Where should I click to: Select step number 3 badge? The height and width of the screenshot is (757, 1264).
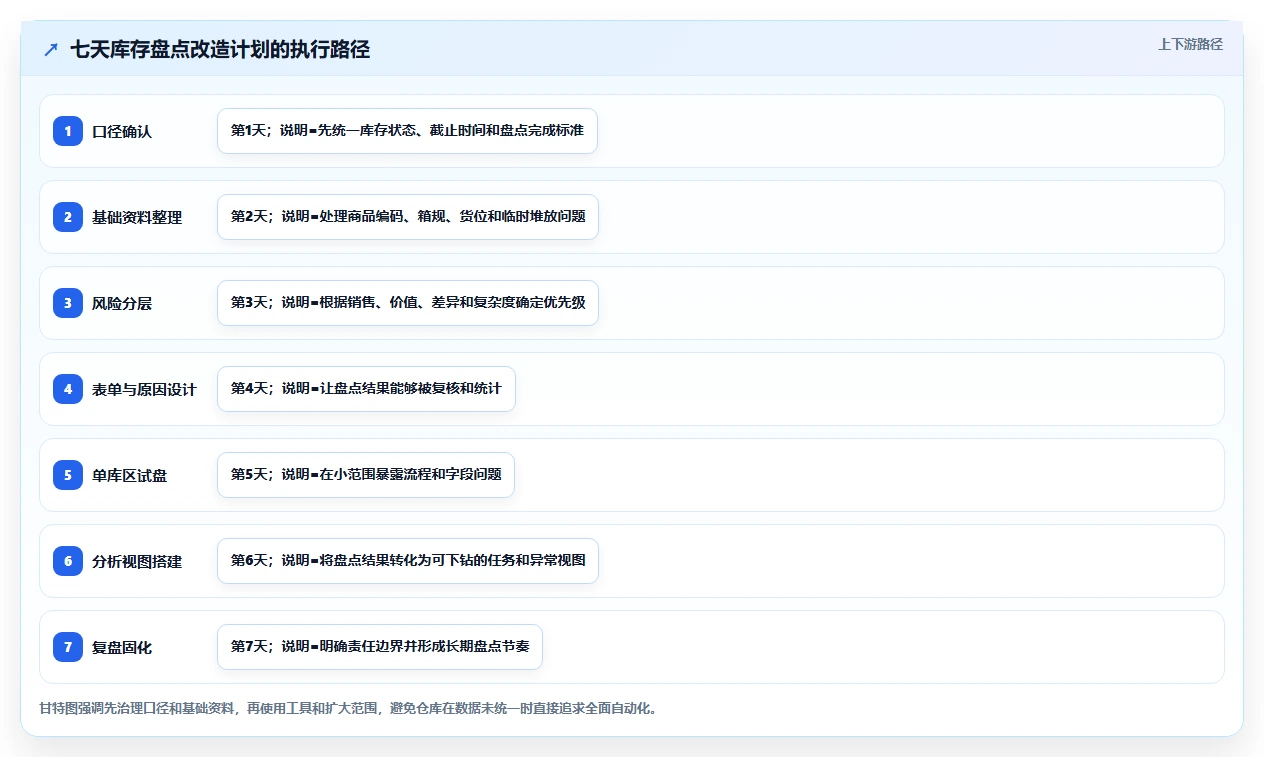pos(68,303)
